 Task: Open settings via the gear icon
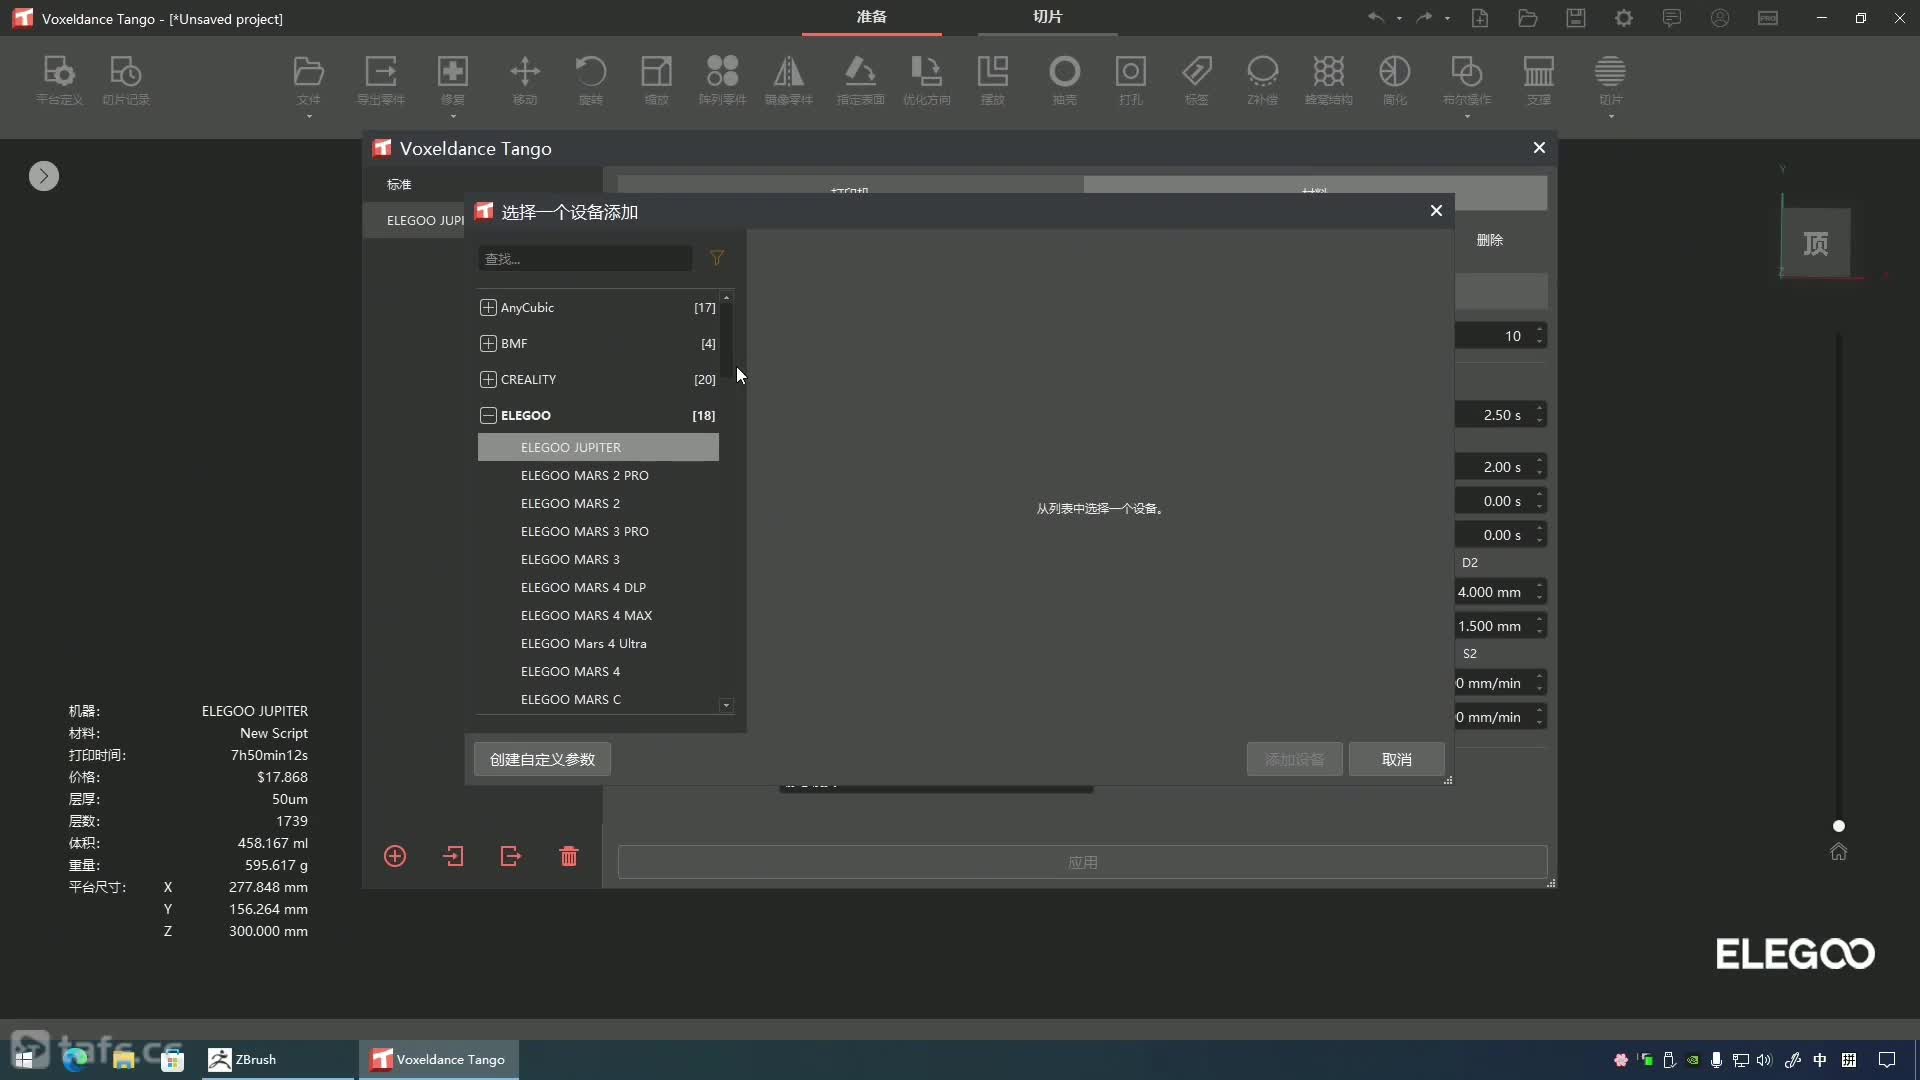click(1624, 18)
